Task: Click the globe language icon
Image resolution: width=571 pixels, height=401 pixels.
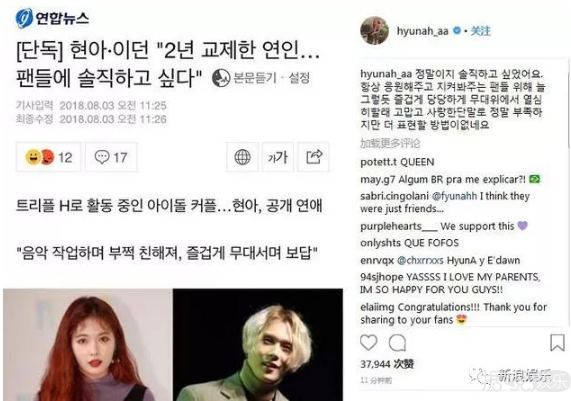Action: (x=242, y=157)
